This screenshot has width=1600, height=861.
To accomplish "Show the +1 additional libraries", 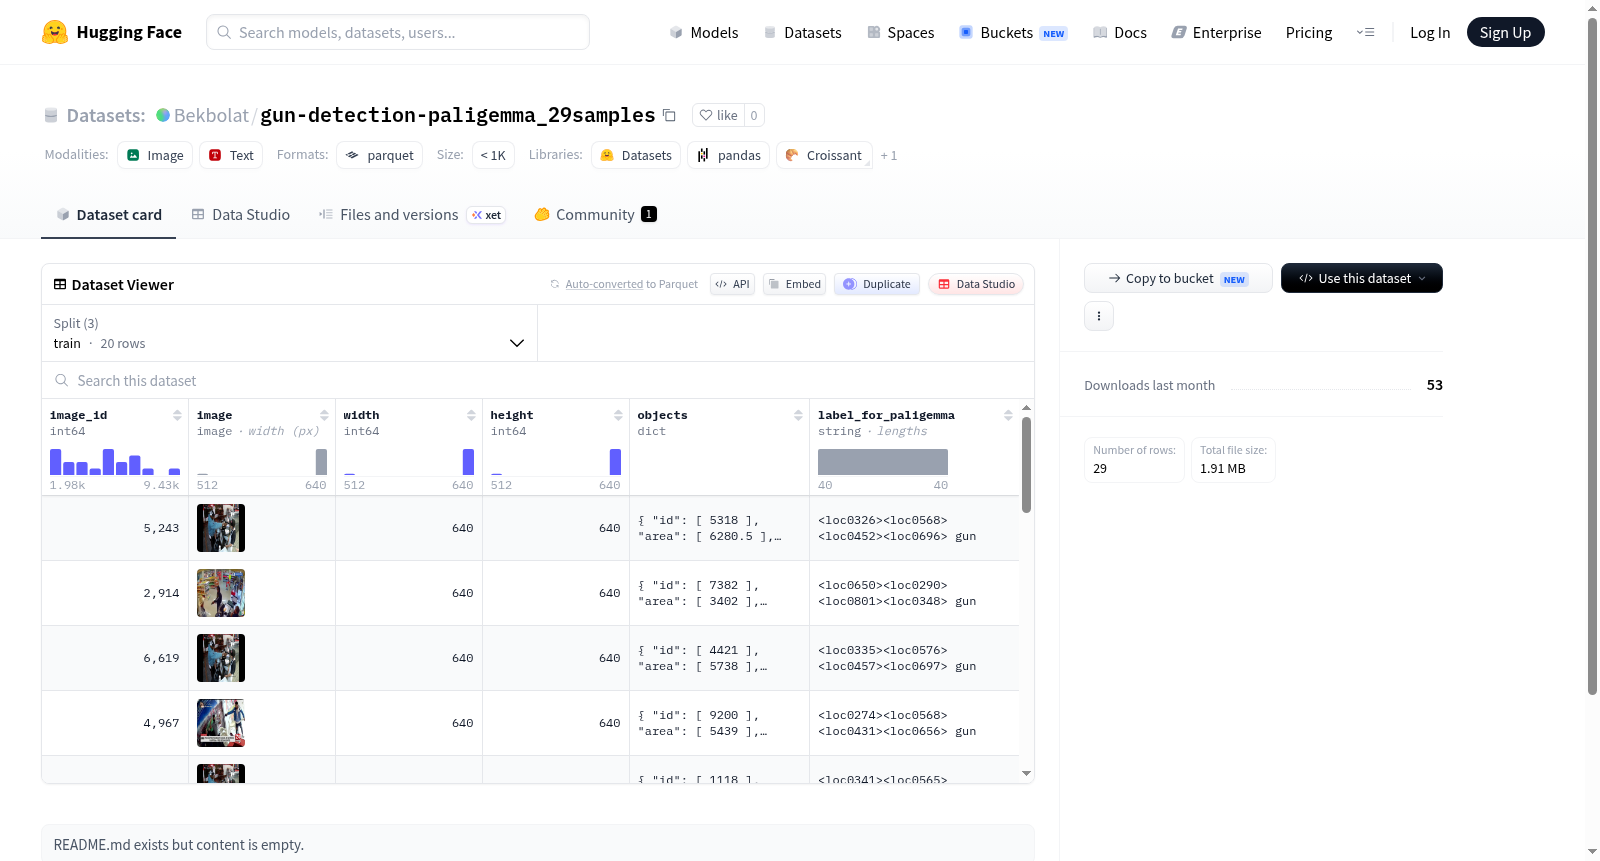I will coord(889,156).
